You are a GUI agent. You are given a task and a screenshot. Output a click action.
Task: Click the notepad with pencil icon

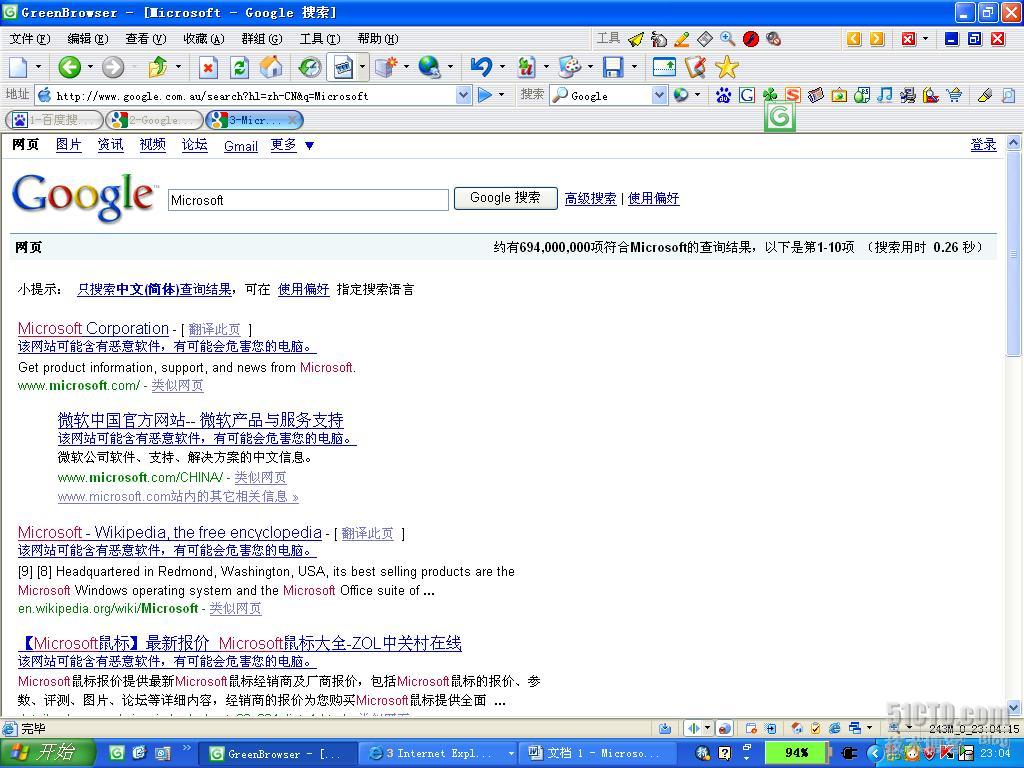pos(696,67)
